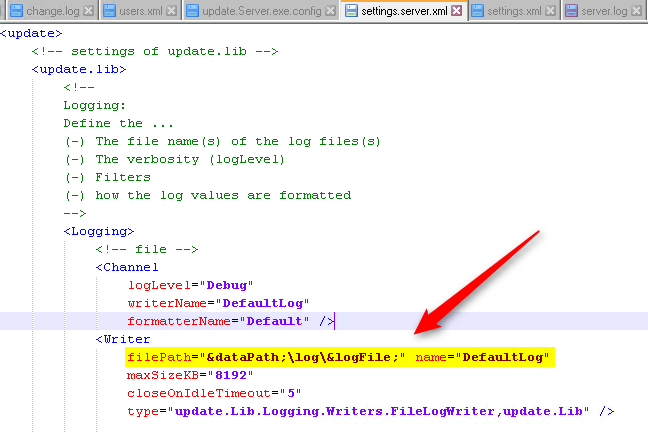
Task: Click the <Channel tag
Action: click(127, 267)
